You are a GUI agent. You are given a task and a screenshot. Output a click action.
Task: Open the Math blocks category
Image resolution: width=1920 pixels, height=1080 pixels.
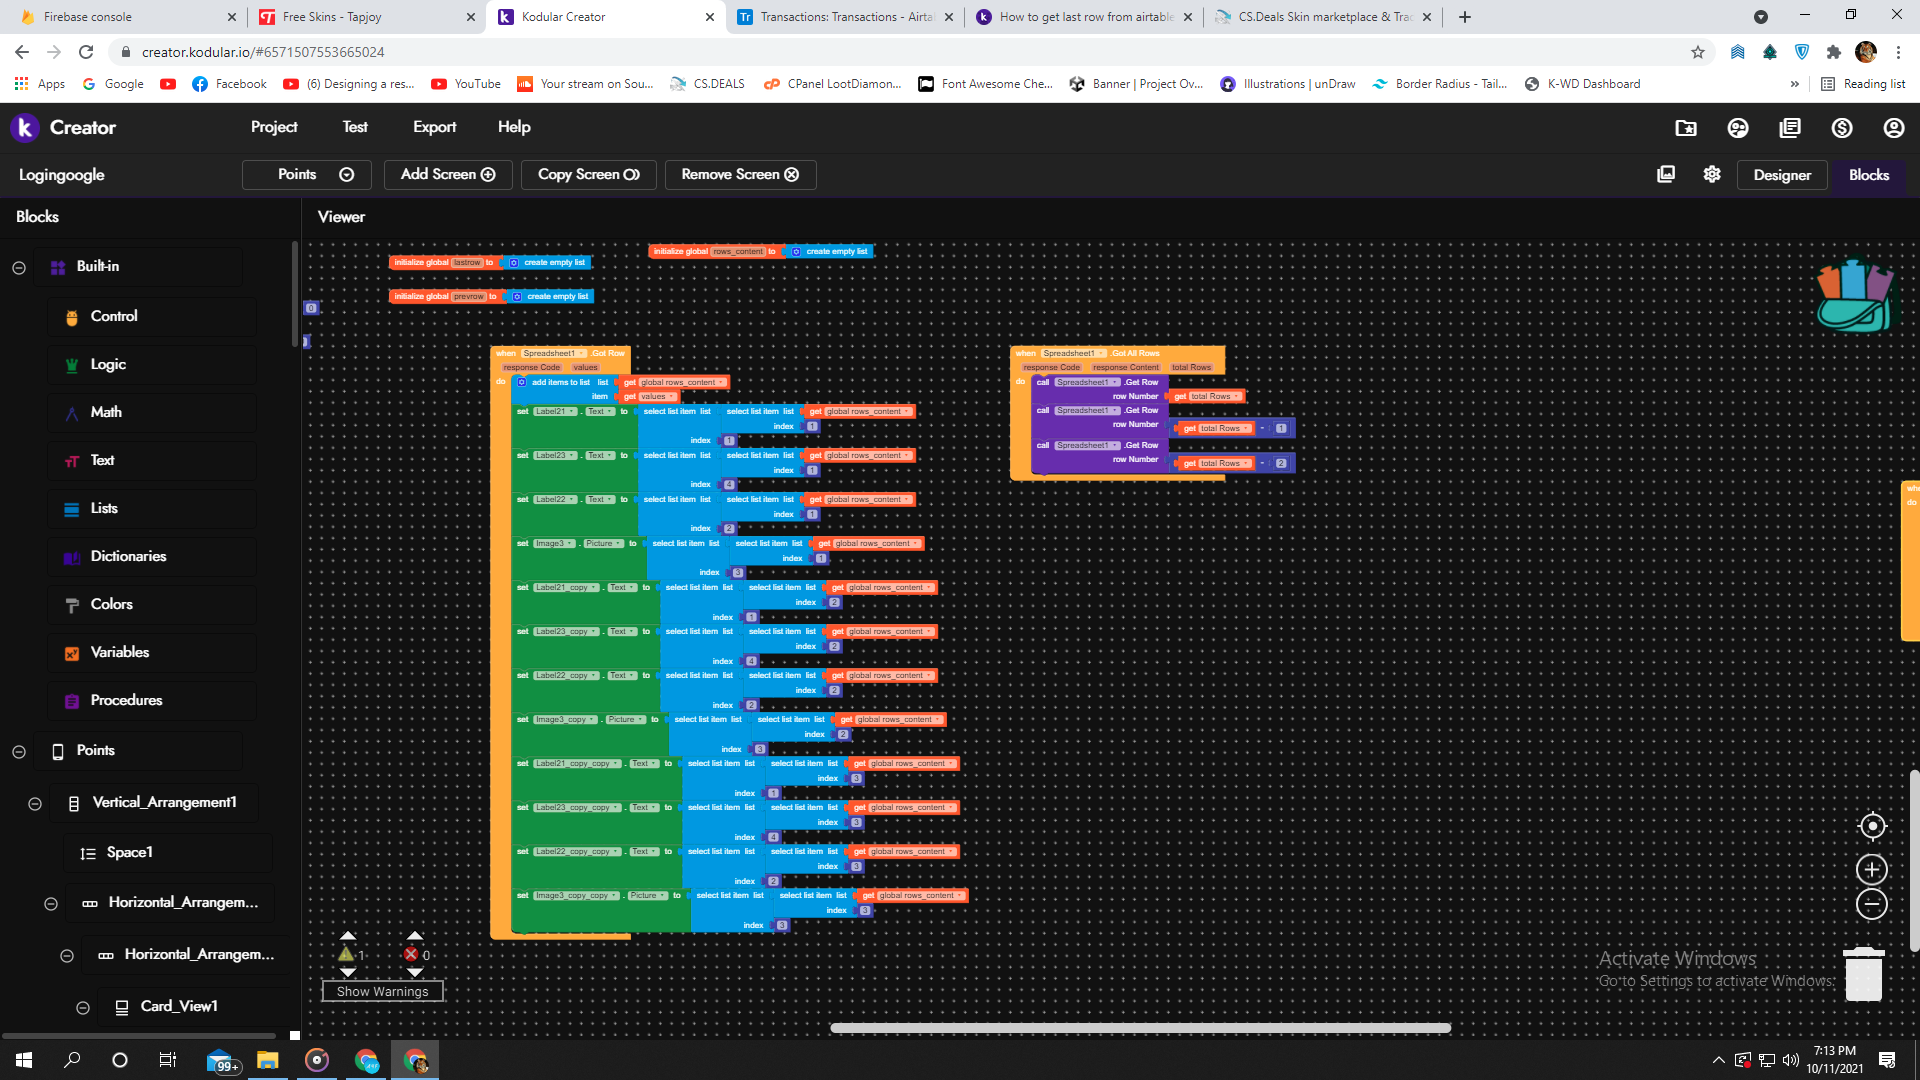pyautogui.click(x=105, y=412)
